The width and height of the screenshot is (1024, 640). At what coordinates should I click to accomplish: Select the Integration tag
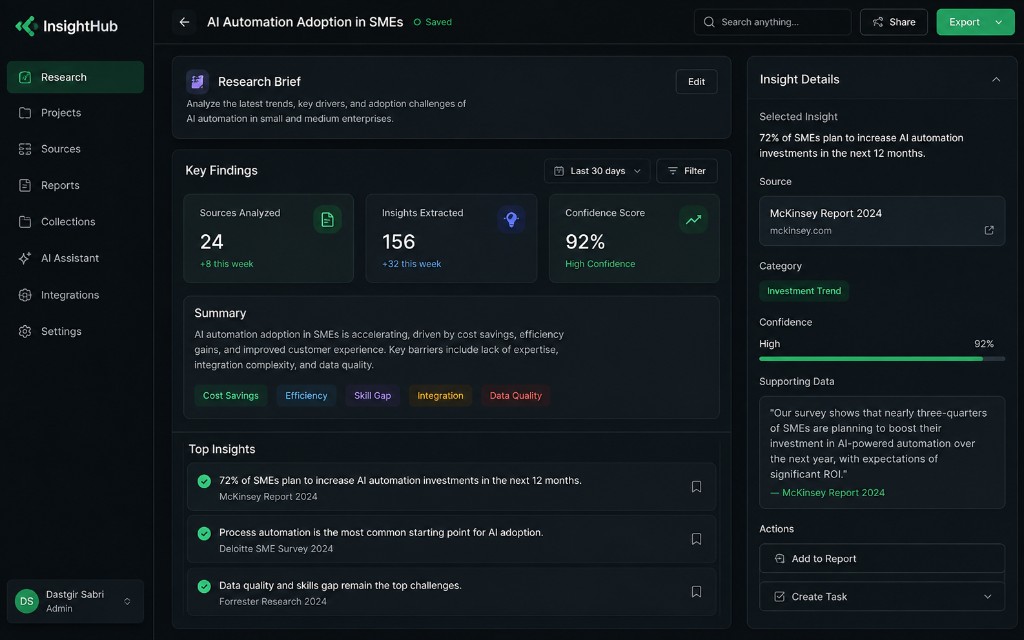(x=440, y=396)
